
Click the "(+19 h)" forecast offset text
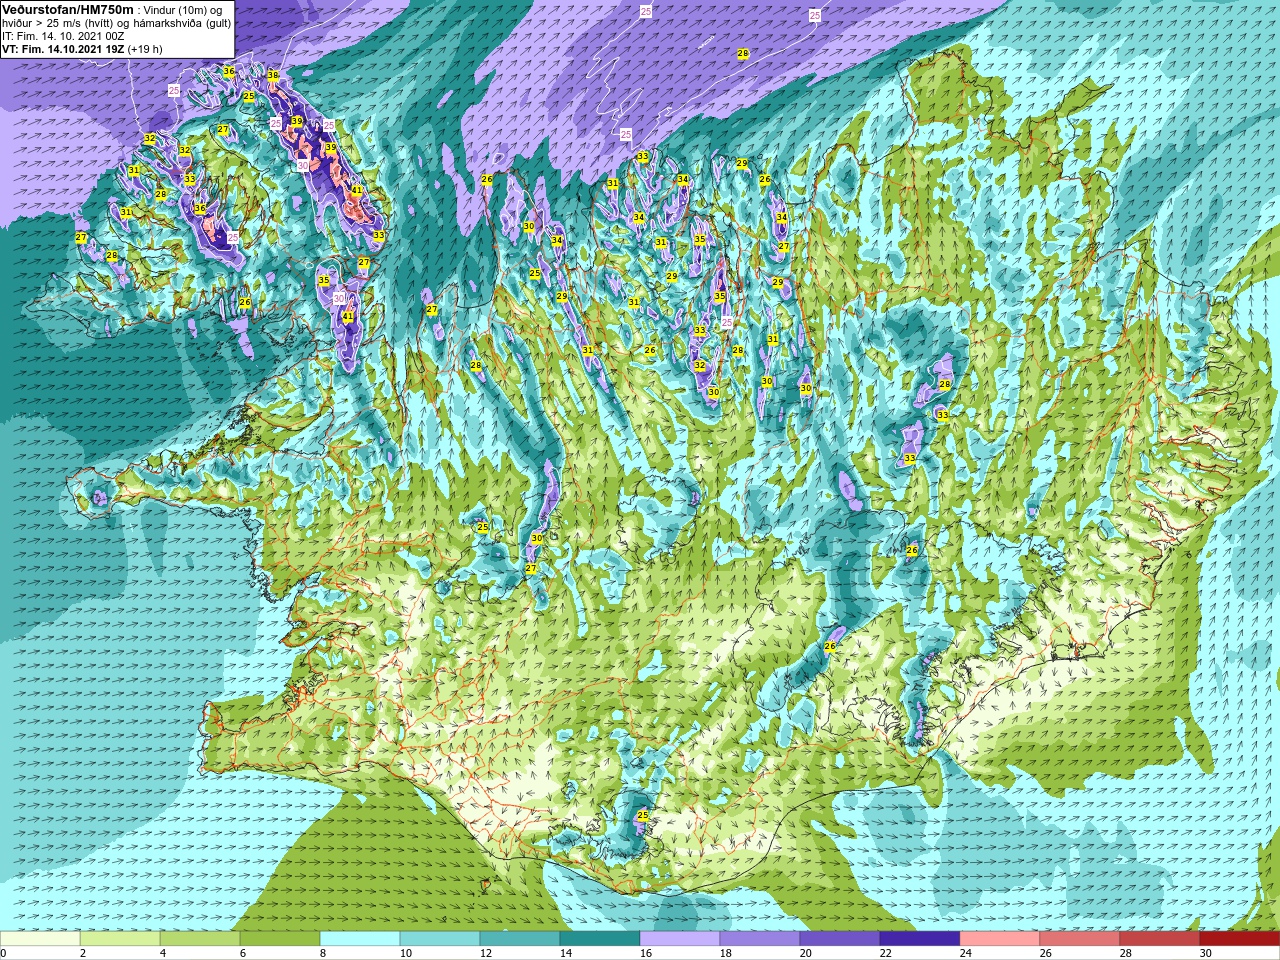point(145,49)
